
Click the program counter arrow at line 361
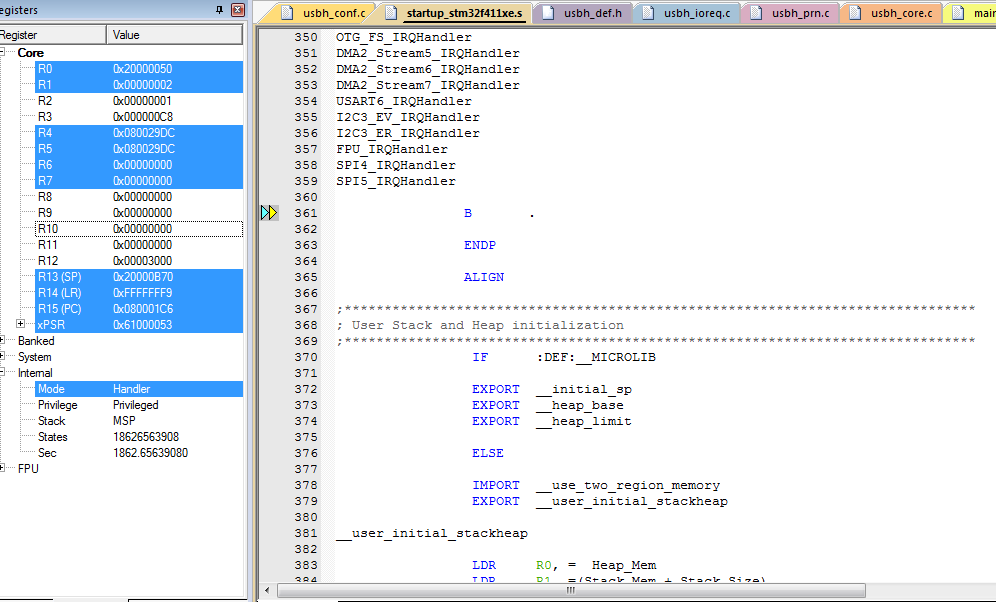269,213
